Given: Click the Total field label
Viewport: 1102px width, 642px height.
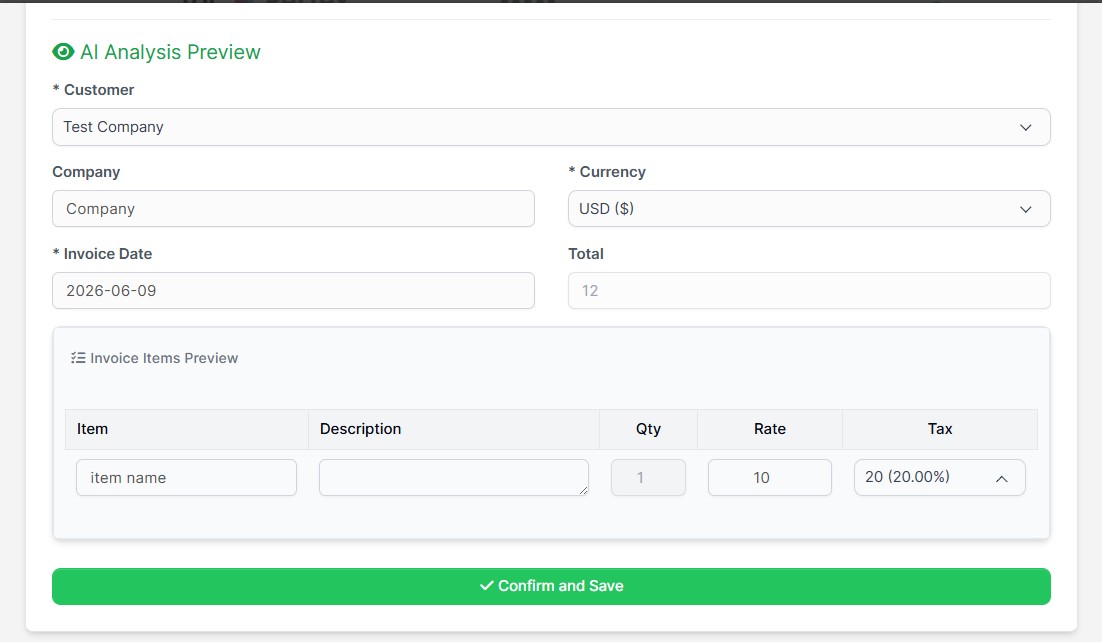Looking at the screenshot, I should (x=585, y=254).
